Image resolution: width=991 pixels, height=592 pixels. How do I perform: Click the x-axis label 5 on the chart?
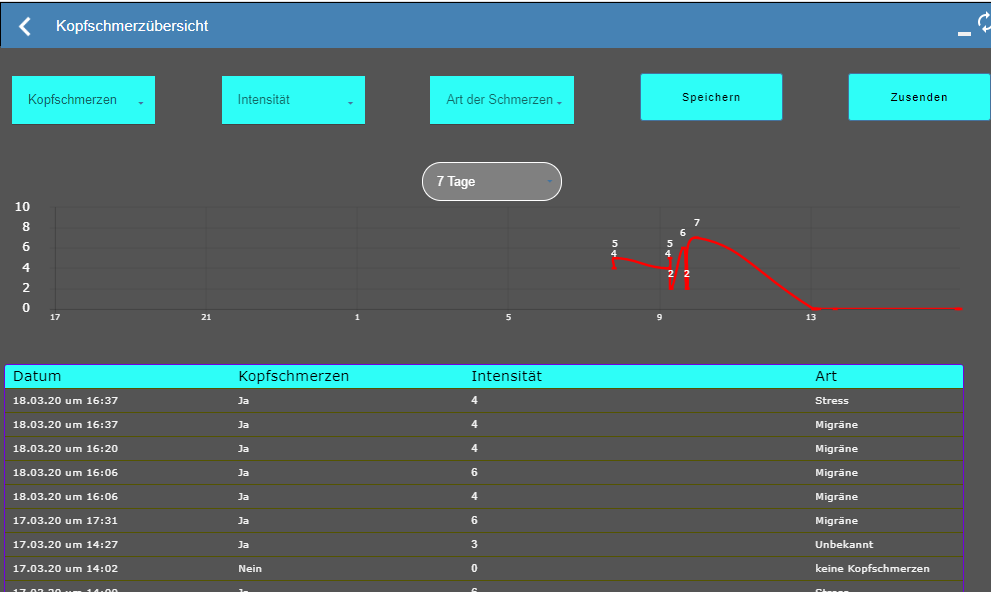[x=508, y=317]
